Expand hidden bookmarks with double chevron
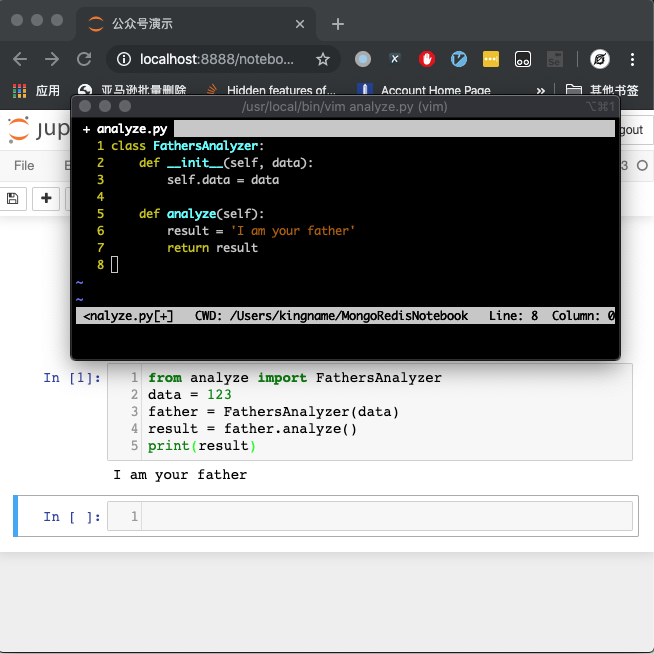 pos(541,90)
